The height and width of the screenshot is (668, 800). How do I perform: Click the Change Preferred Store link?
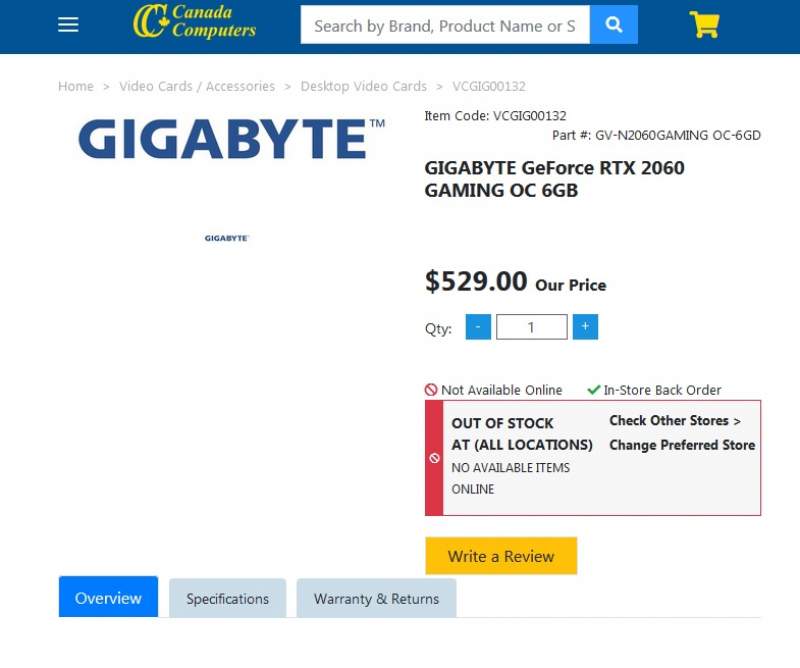coord(681,445)
